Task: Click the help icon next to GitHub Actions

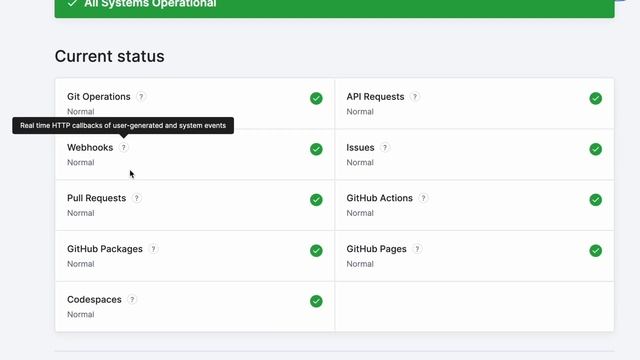Action: (423, 198)
